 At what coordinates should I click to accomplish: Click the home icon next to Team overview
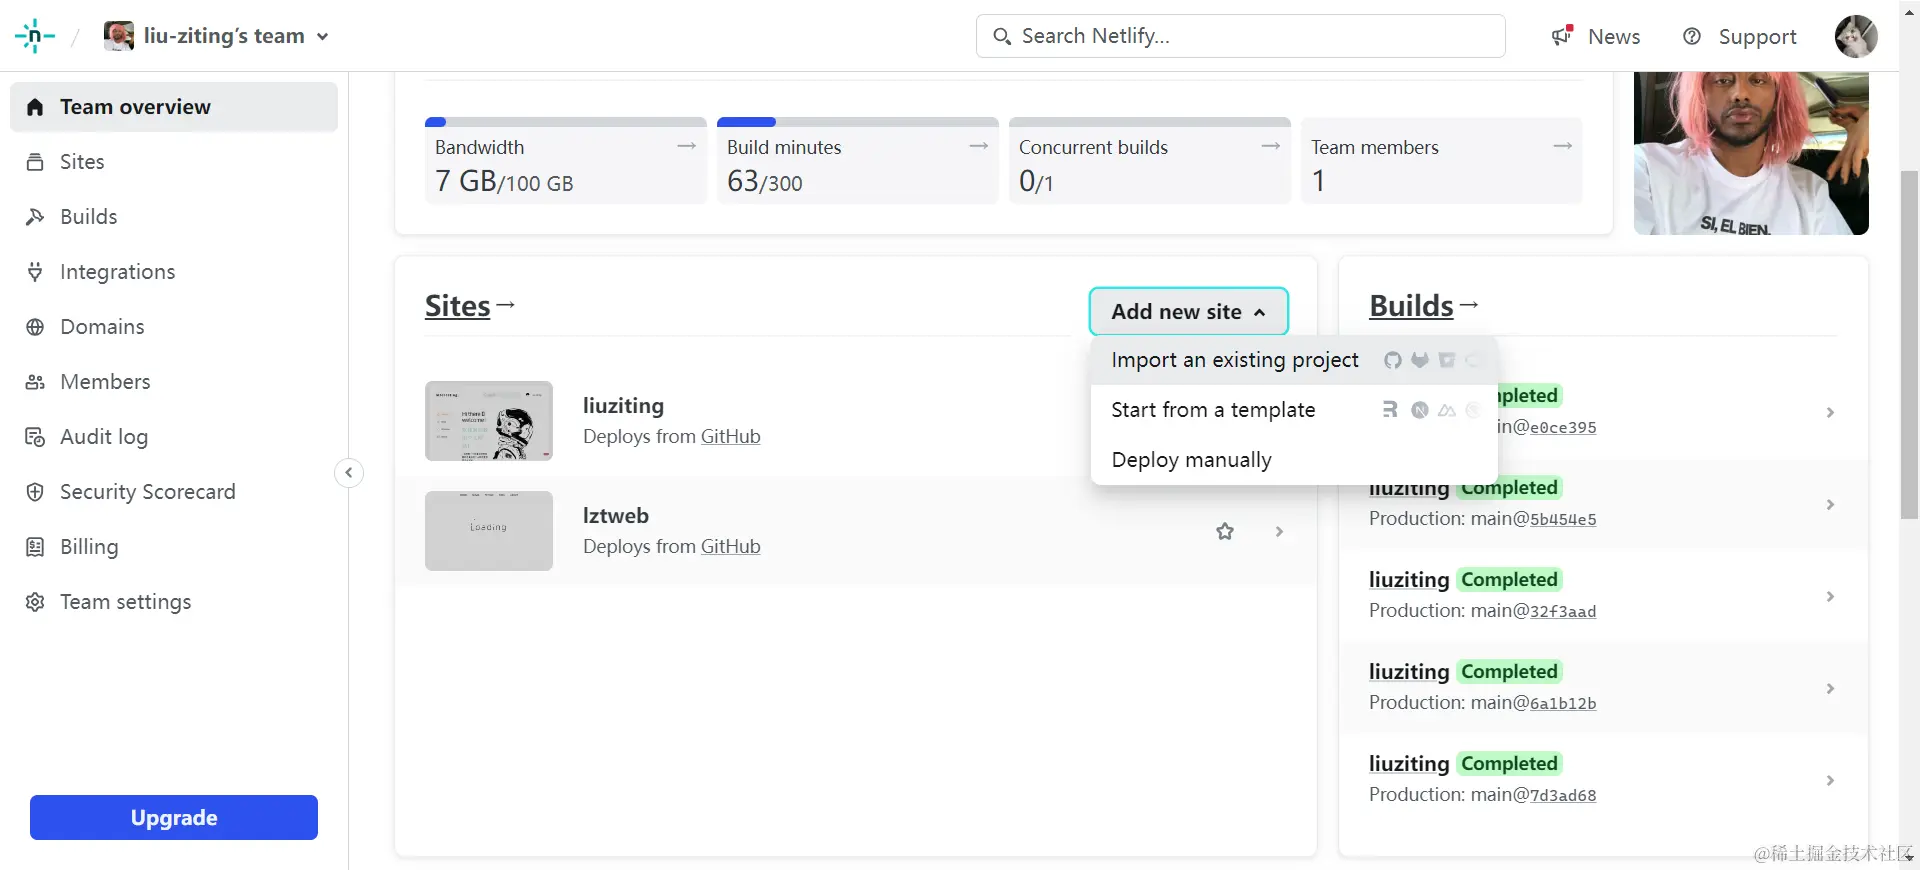(35, 107)
